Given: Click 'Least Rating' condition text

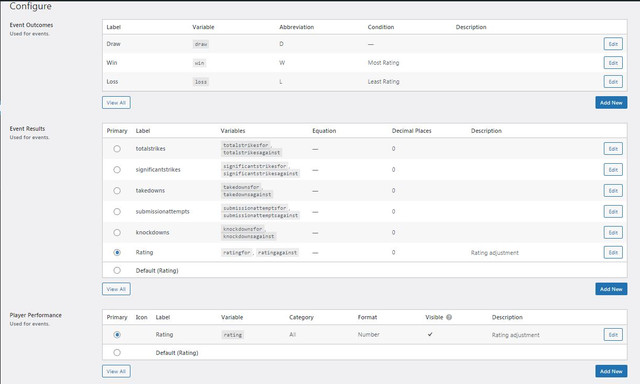Looking at the screenshot, I should click(383, 82).
